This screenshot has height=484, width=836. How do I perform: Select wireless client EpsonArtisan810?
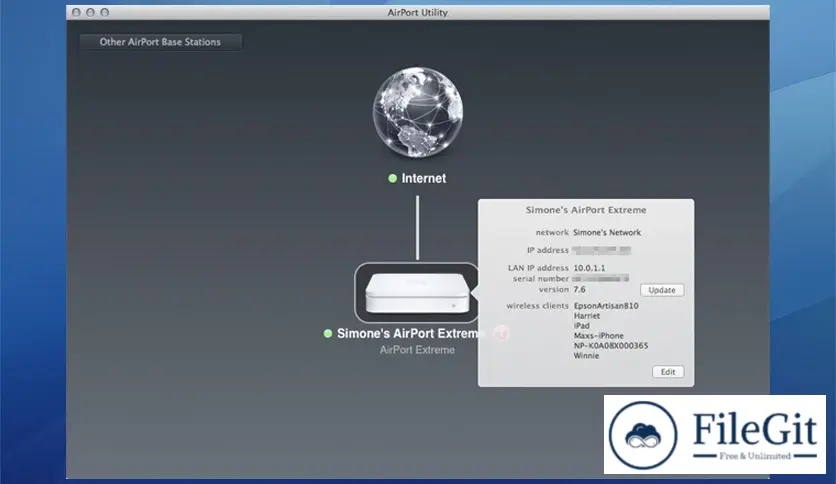tap(606, 306)
